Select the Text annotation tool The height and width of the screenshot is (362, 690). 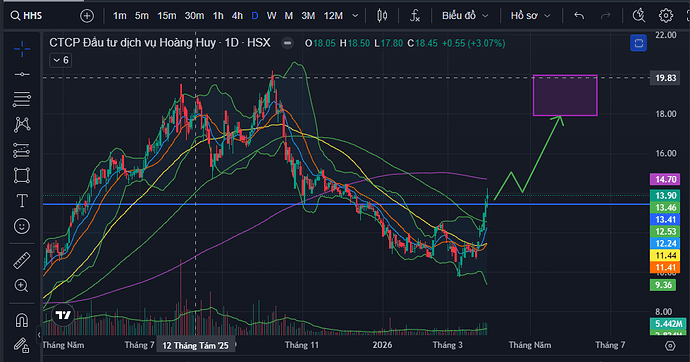pos(22,201)
